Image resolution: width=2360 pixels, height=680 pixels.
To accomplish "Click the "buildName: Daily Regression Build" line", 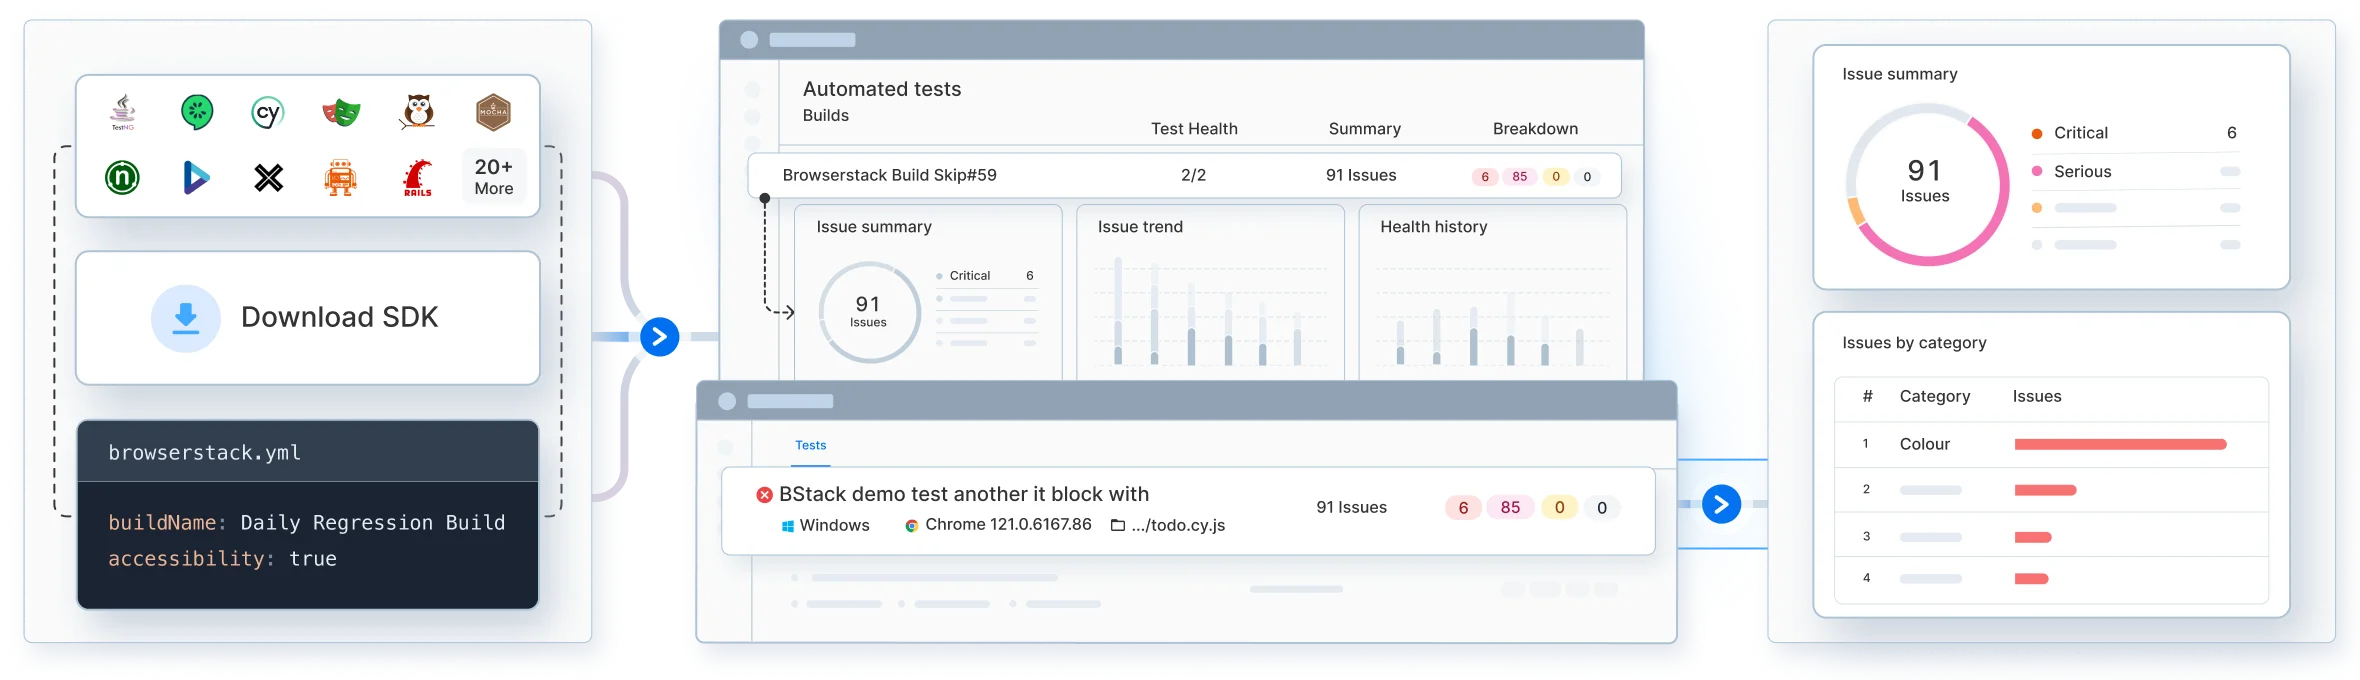I will [306, 523].
